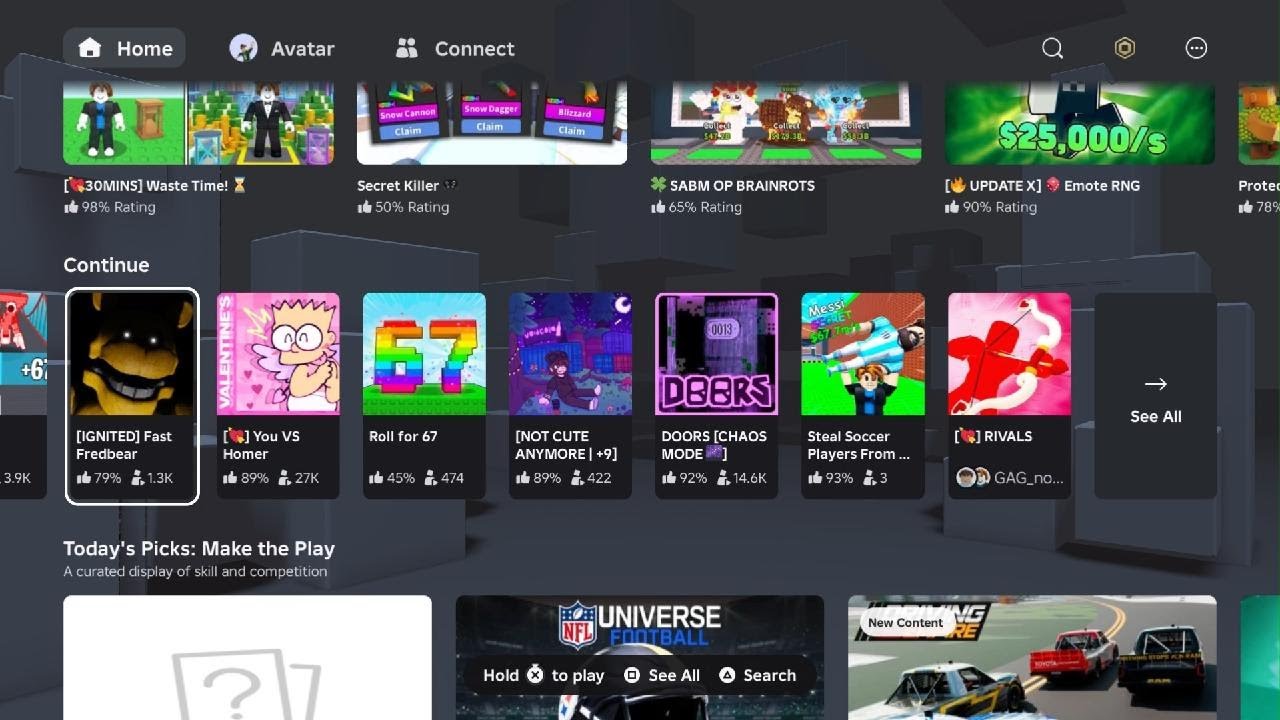Open the Secret Killer game thumbnail
The image size is (1280, 720).
(x=492, y=123)
